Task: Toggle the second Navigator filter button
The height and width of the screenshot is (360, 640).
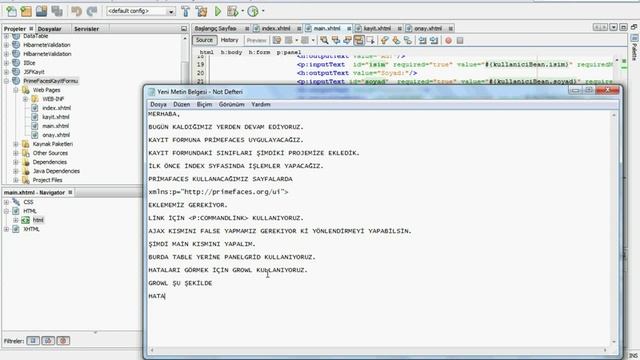Action: 48,340
